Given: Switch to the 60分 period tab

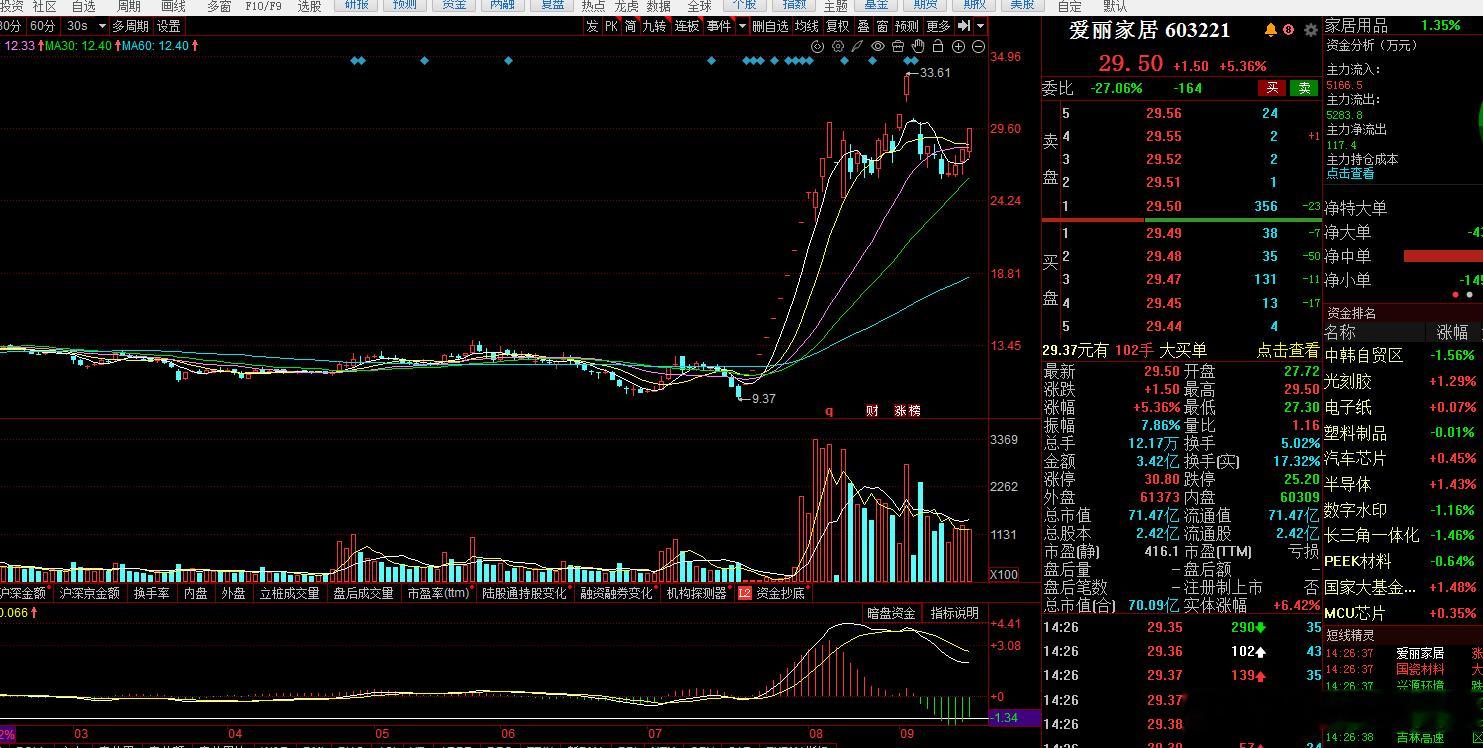Looking at the screenshot, I should pos(43,26).
